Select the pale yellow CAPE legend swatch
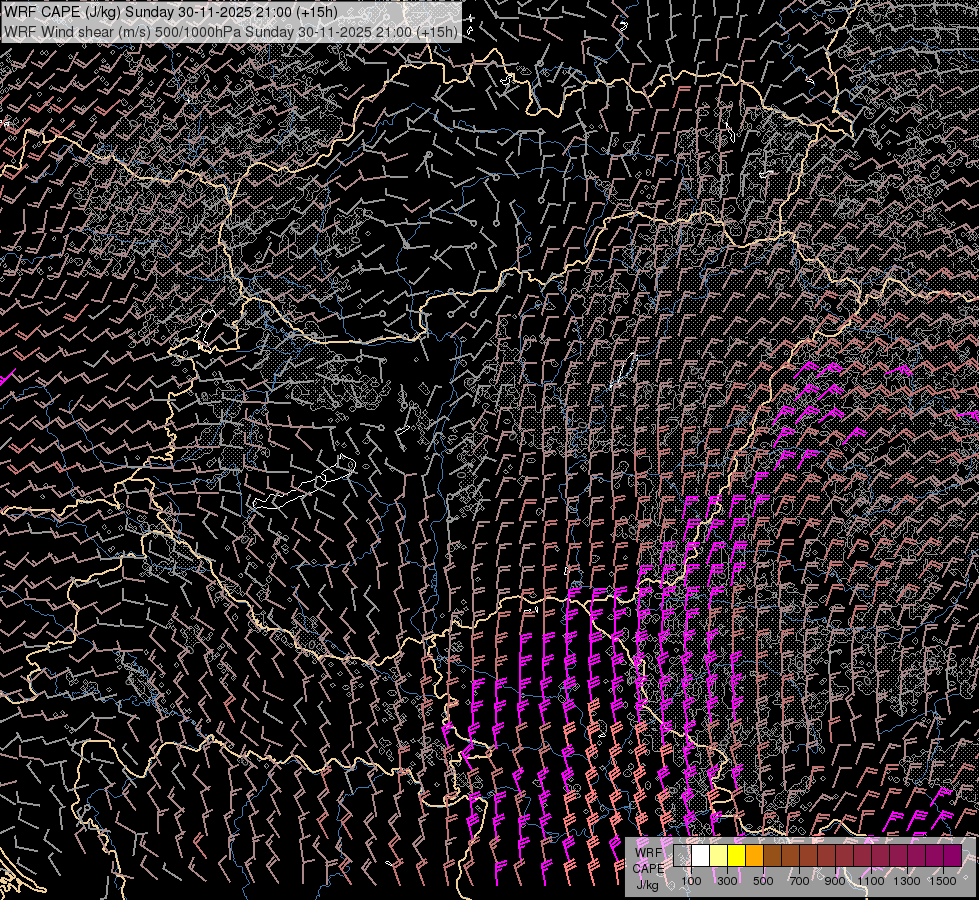 (x=719, y=856)
